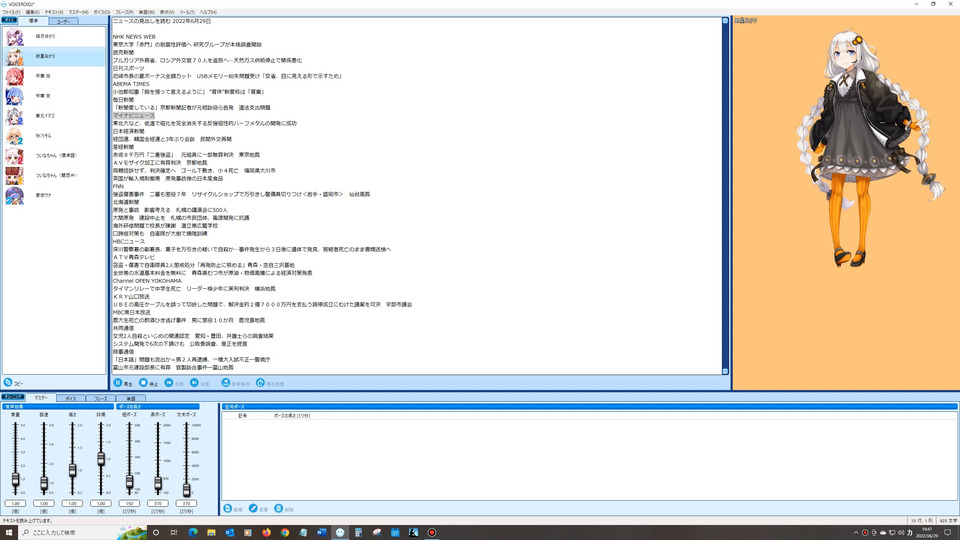
Task: Switch to the ユーザー voice list tab
Action: click(x=63, y=21)
